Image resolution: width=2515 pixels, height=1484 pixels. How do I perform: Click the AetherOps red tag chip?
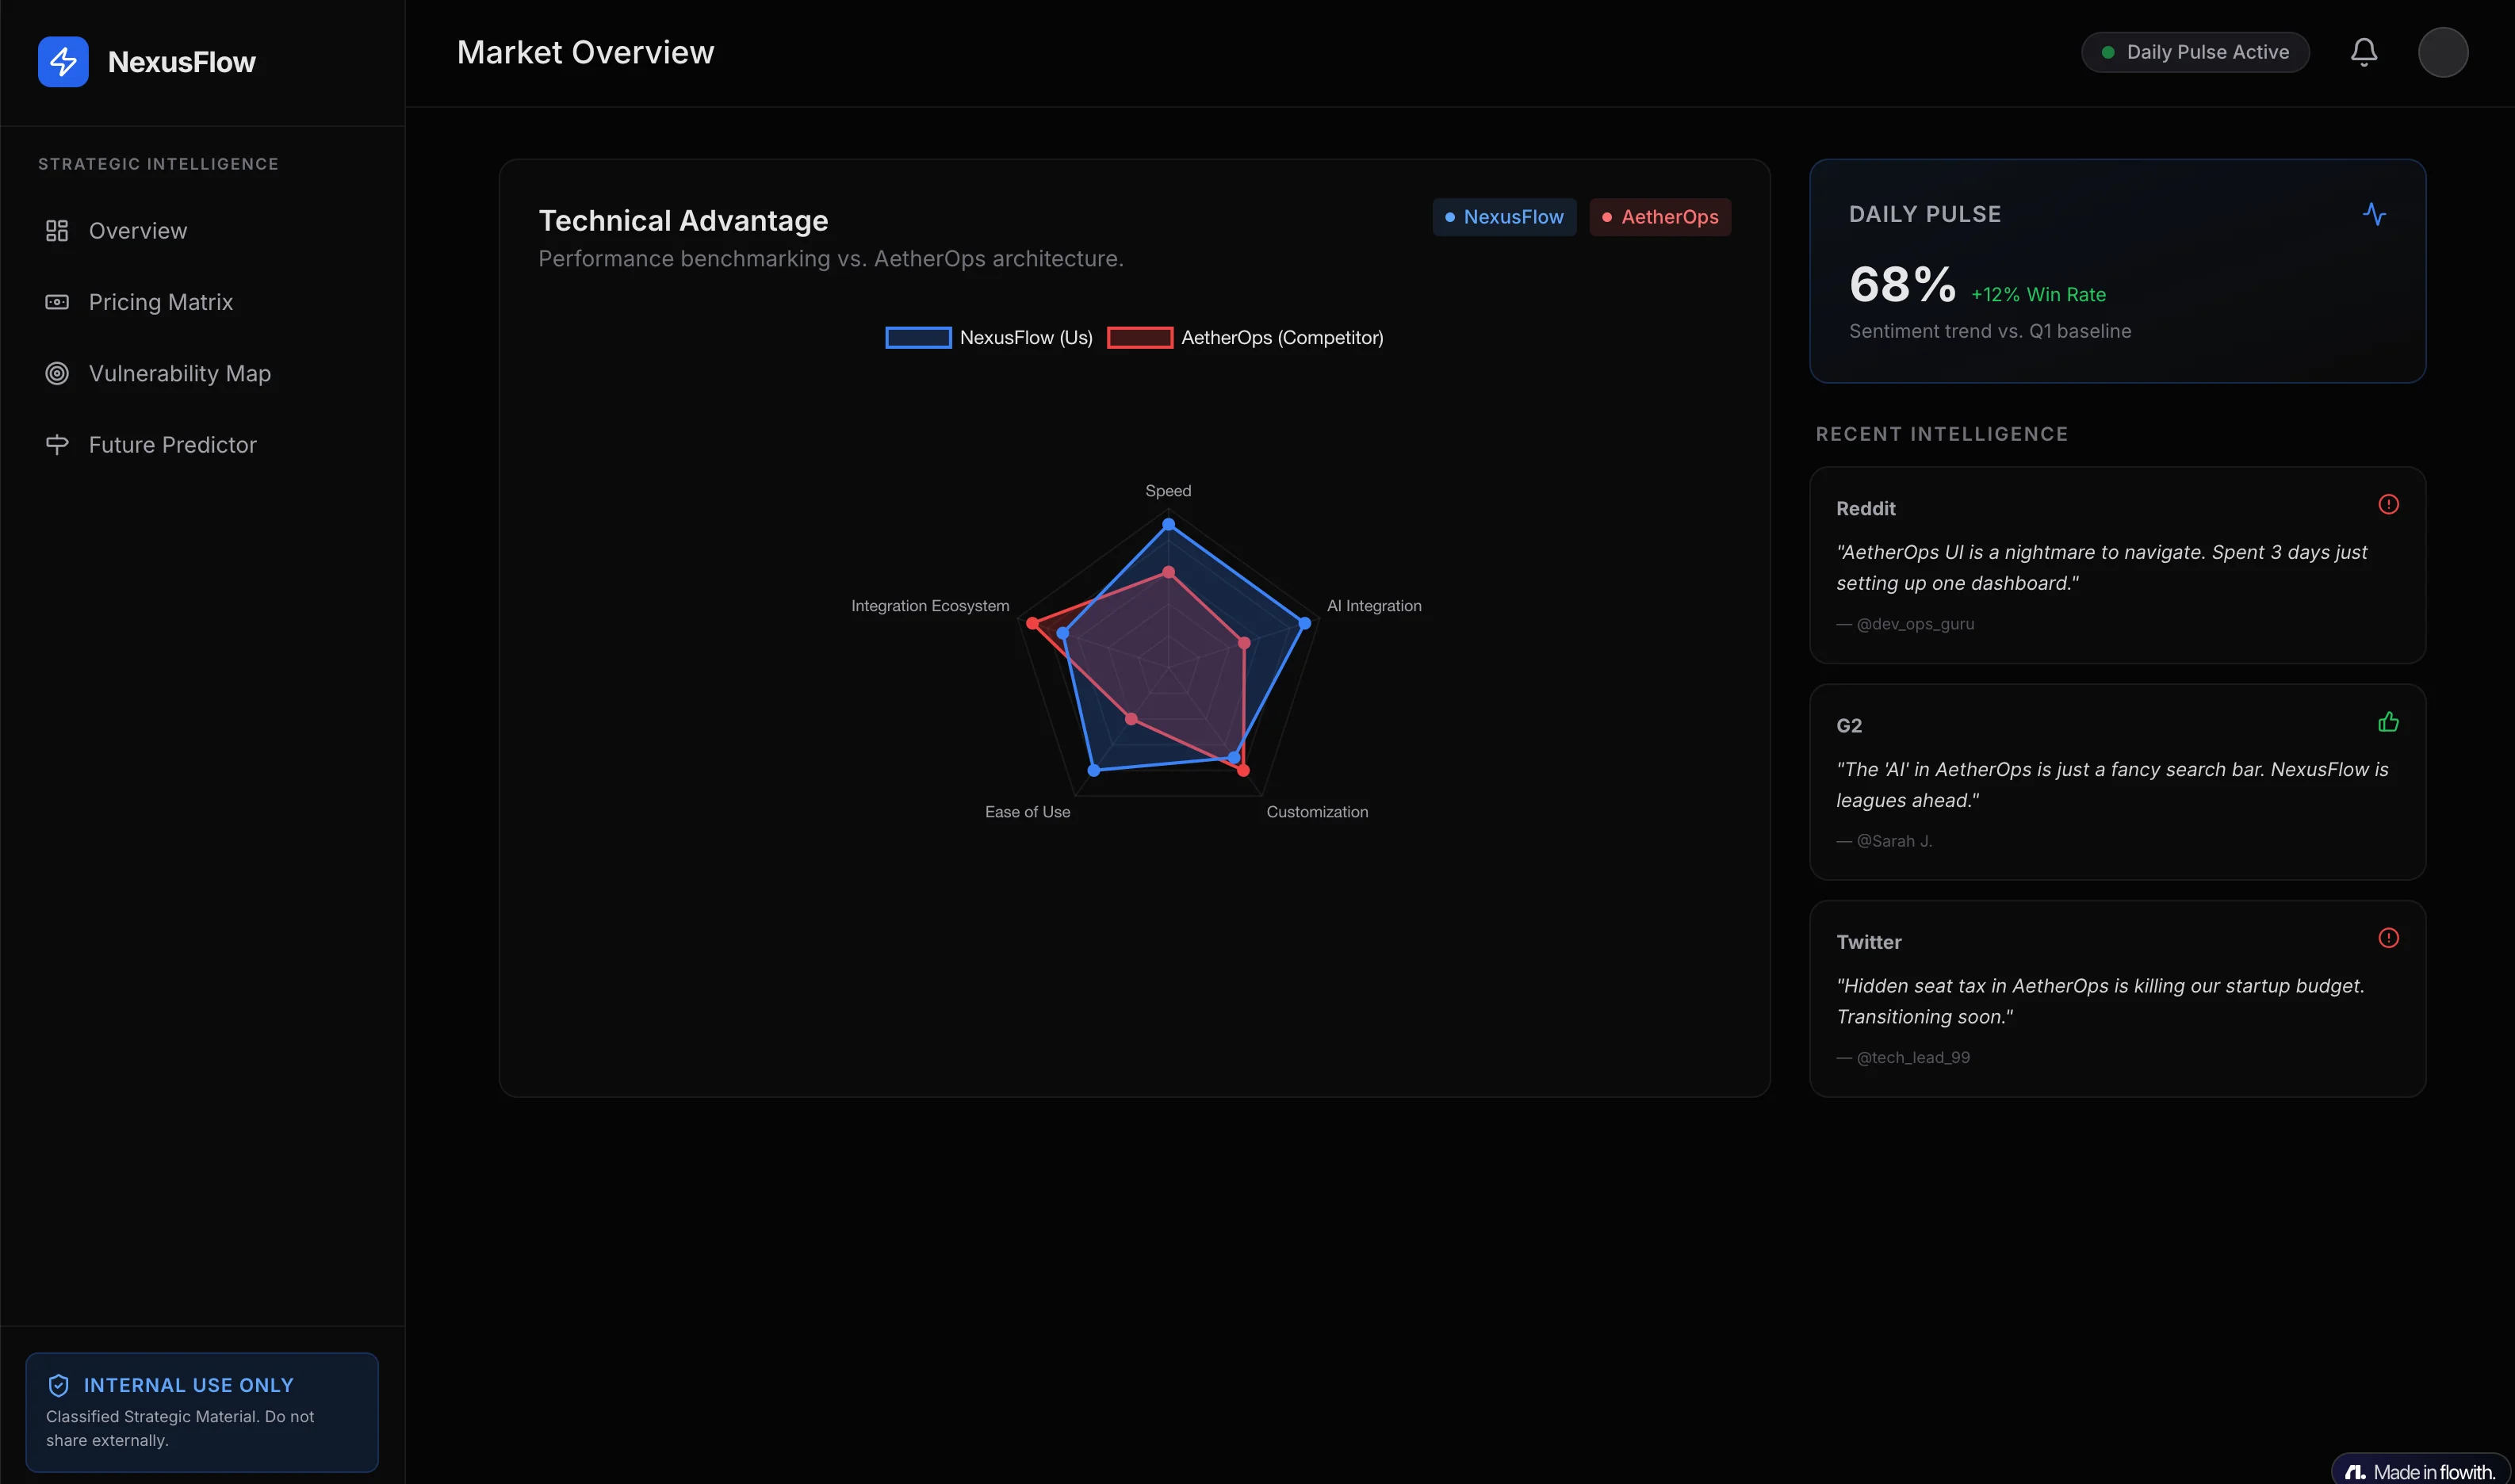(x=1660, y=217)
